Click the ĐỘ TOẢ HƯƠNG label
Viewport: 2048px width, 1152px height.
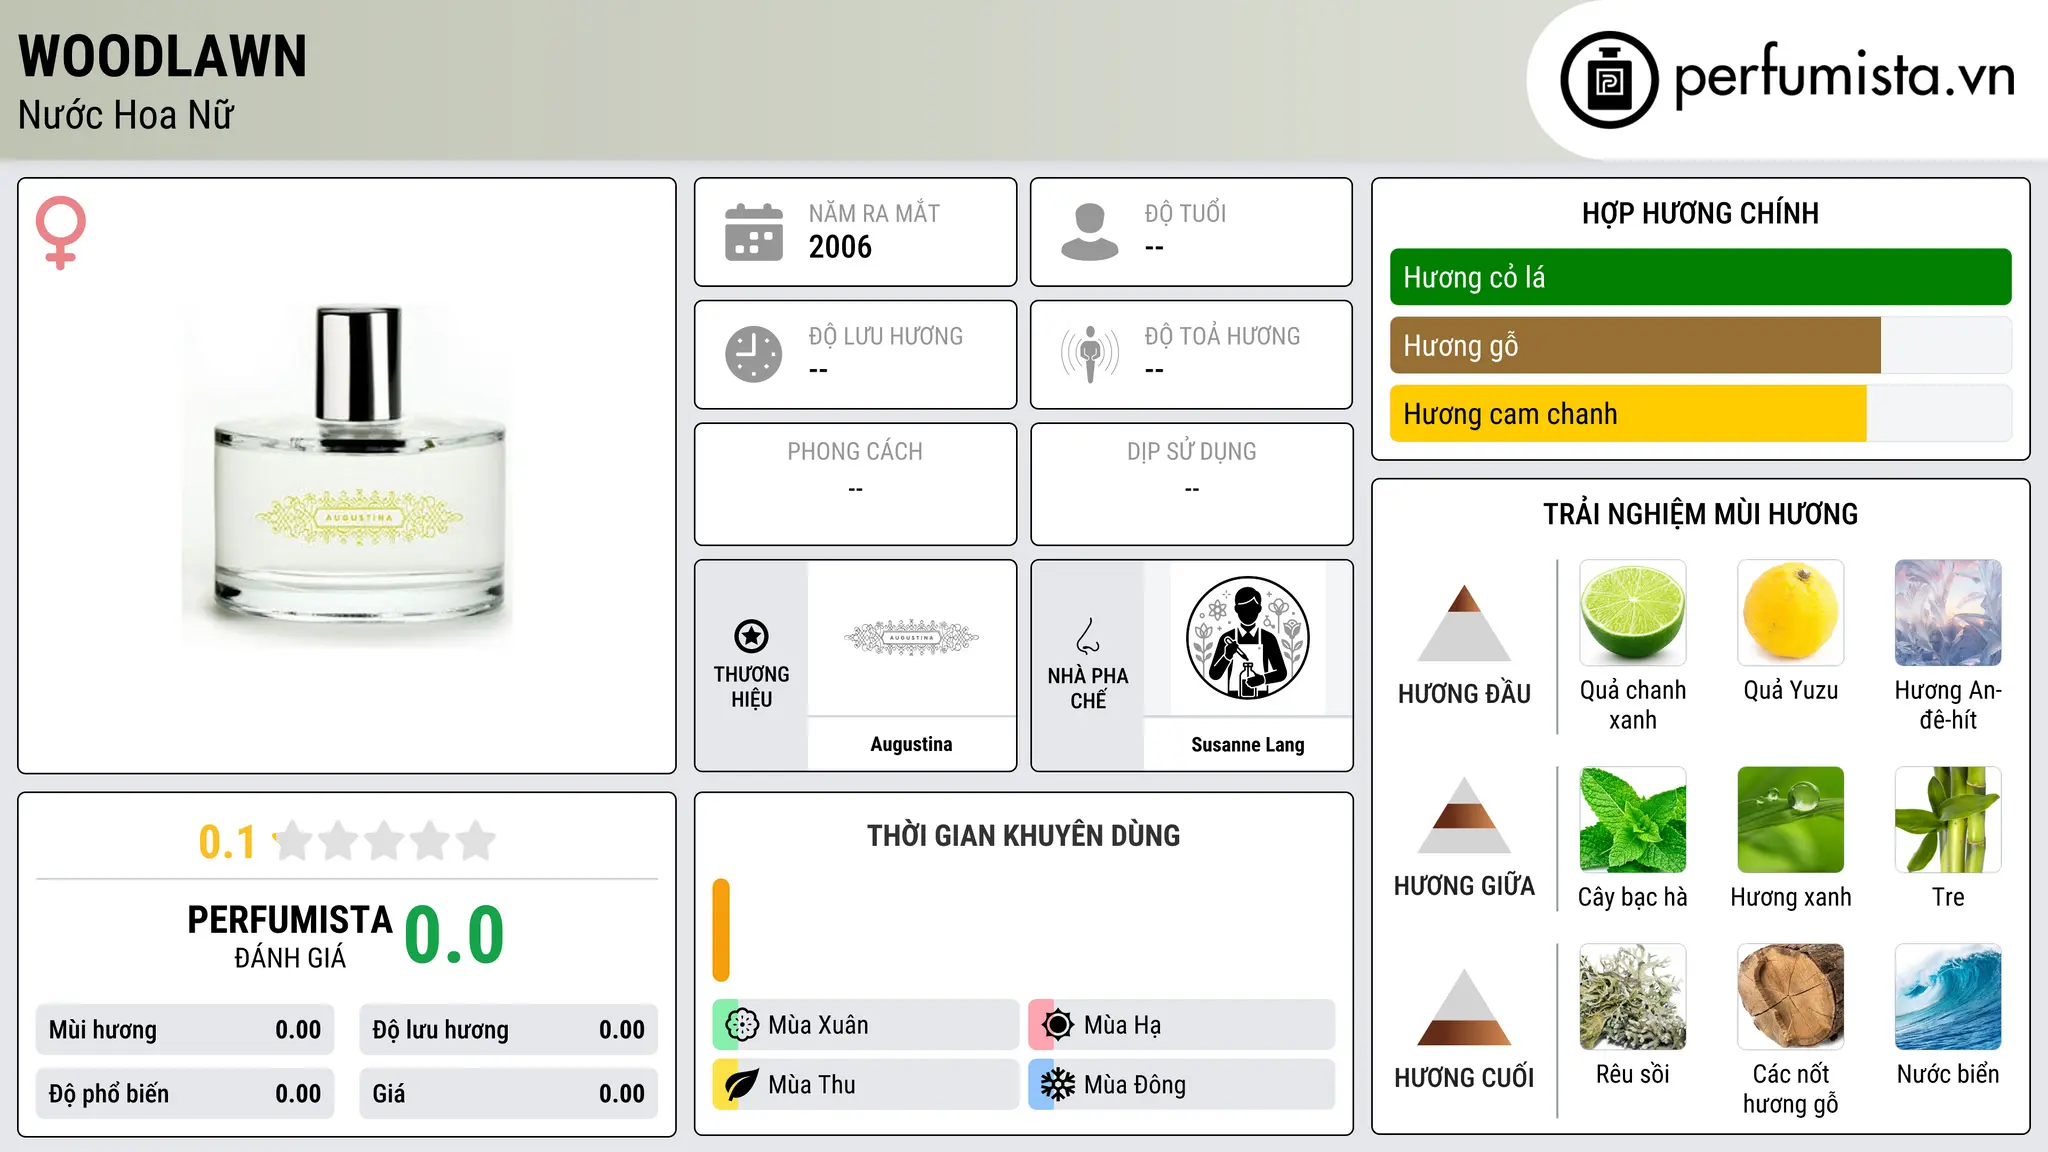point(1222,336)
